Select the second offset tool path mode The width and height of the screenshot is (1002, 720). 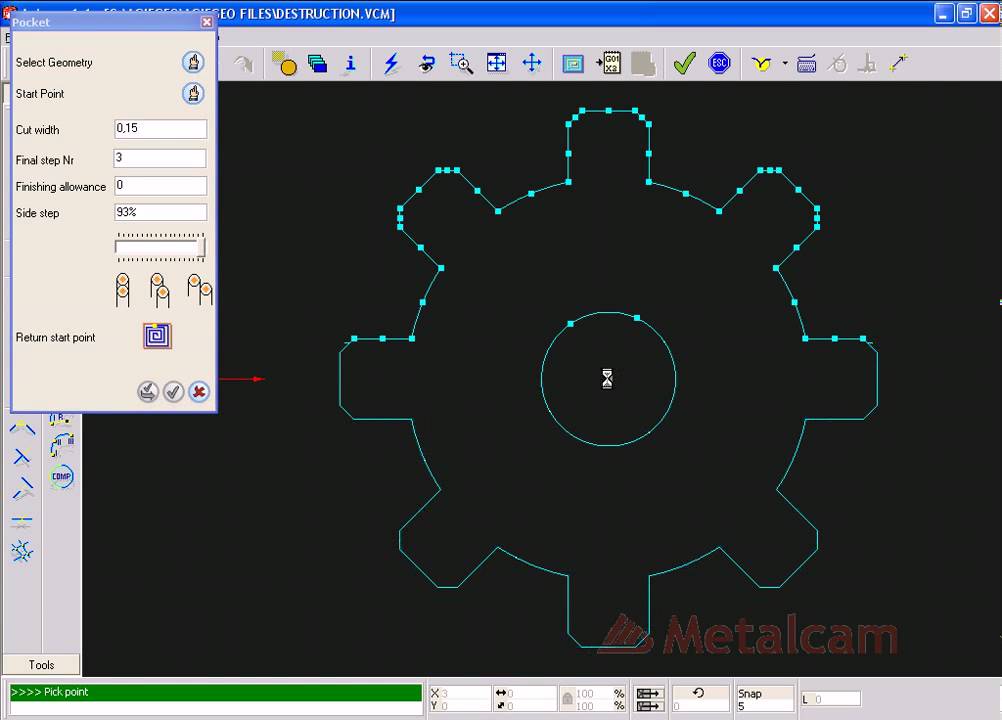(x=159, y=290)
